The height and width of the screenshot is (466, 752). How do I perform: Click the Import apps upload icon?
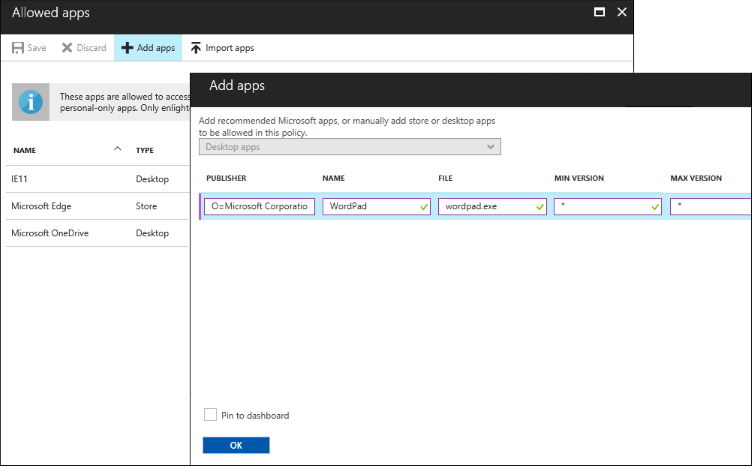tap(196, 48)
